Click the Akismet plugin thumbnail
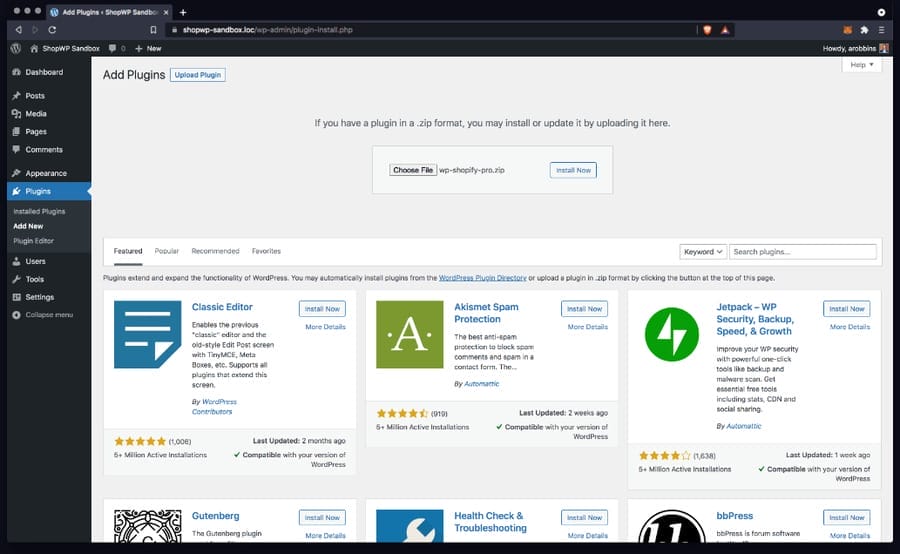This screenshot has height=554, width=900. [409, 334]
